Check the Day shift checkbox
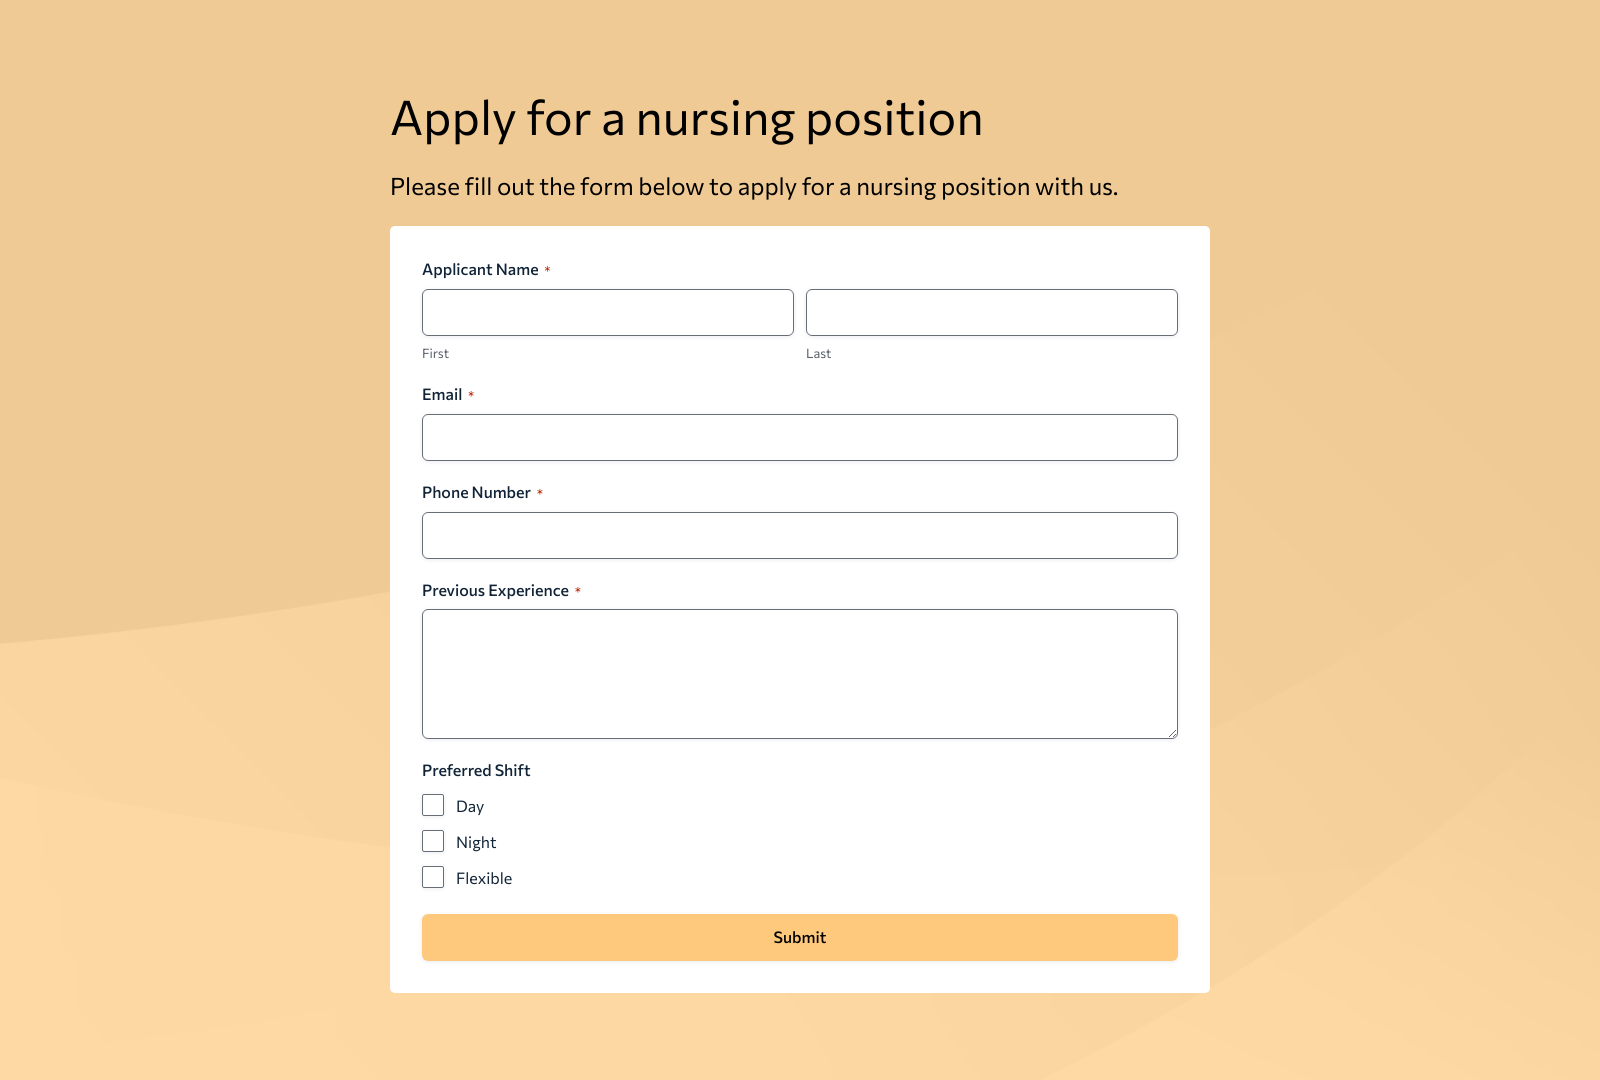 pos(433,805)
